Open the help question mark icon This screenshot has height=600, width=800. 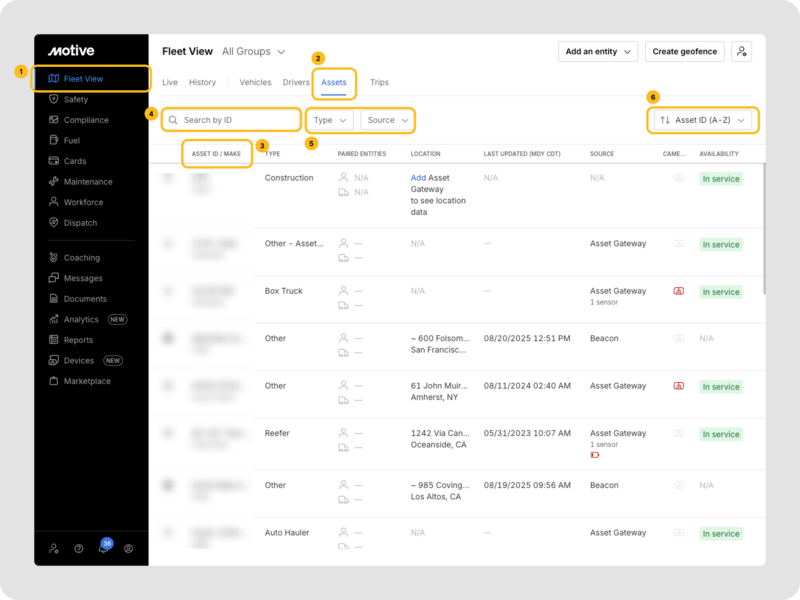click(x=79, y=548)
